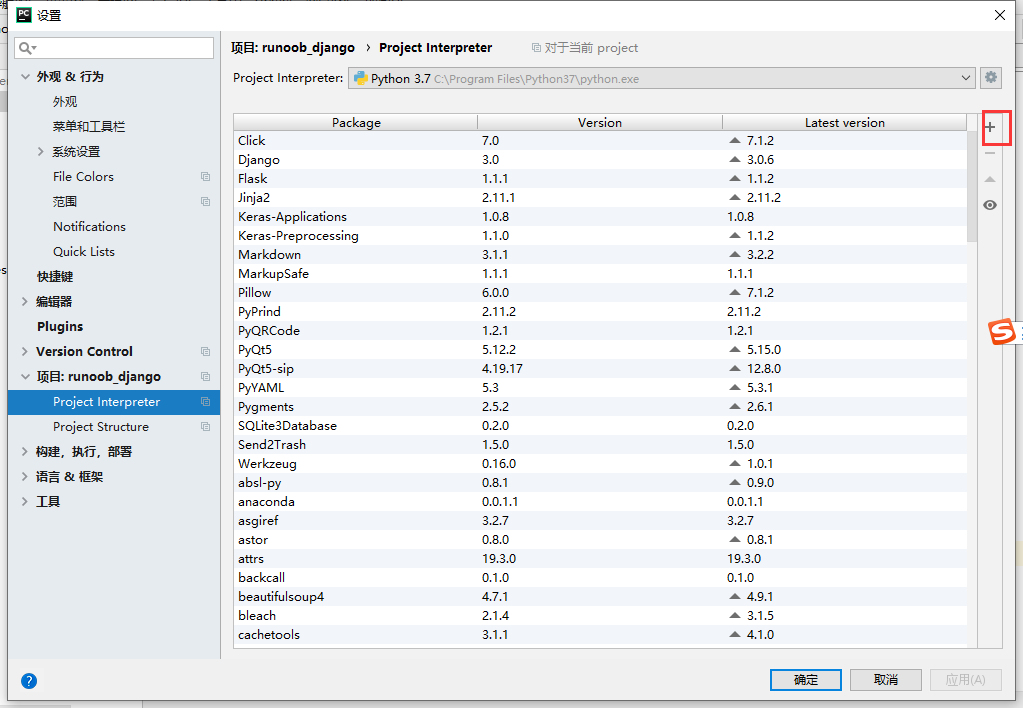This screenshot has height=708, width=1023.
Task: Click project-level icon next to File Colors
Action: point(206,177)
